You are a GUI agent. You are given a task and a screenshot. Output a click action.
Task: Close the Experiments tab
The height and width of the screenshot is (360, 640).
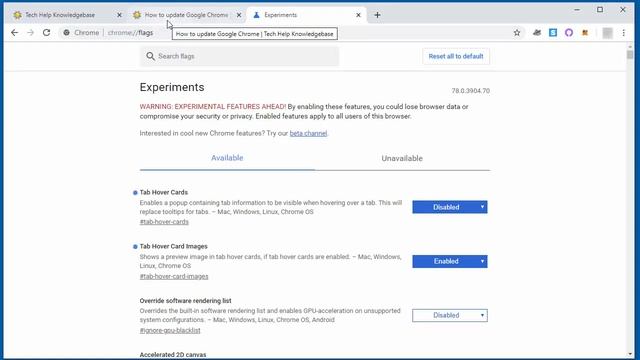click(358, 15)
